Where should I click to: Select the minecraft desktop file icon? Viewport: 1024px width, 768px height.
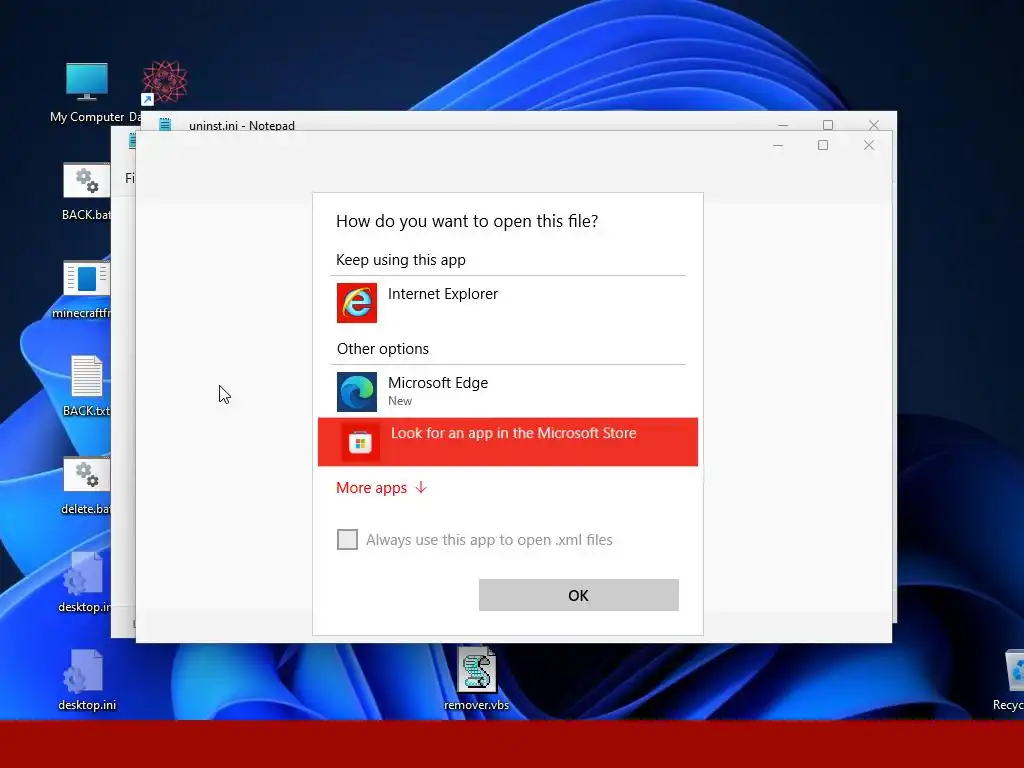click(86, 279)
